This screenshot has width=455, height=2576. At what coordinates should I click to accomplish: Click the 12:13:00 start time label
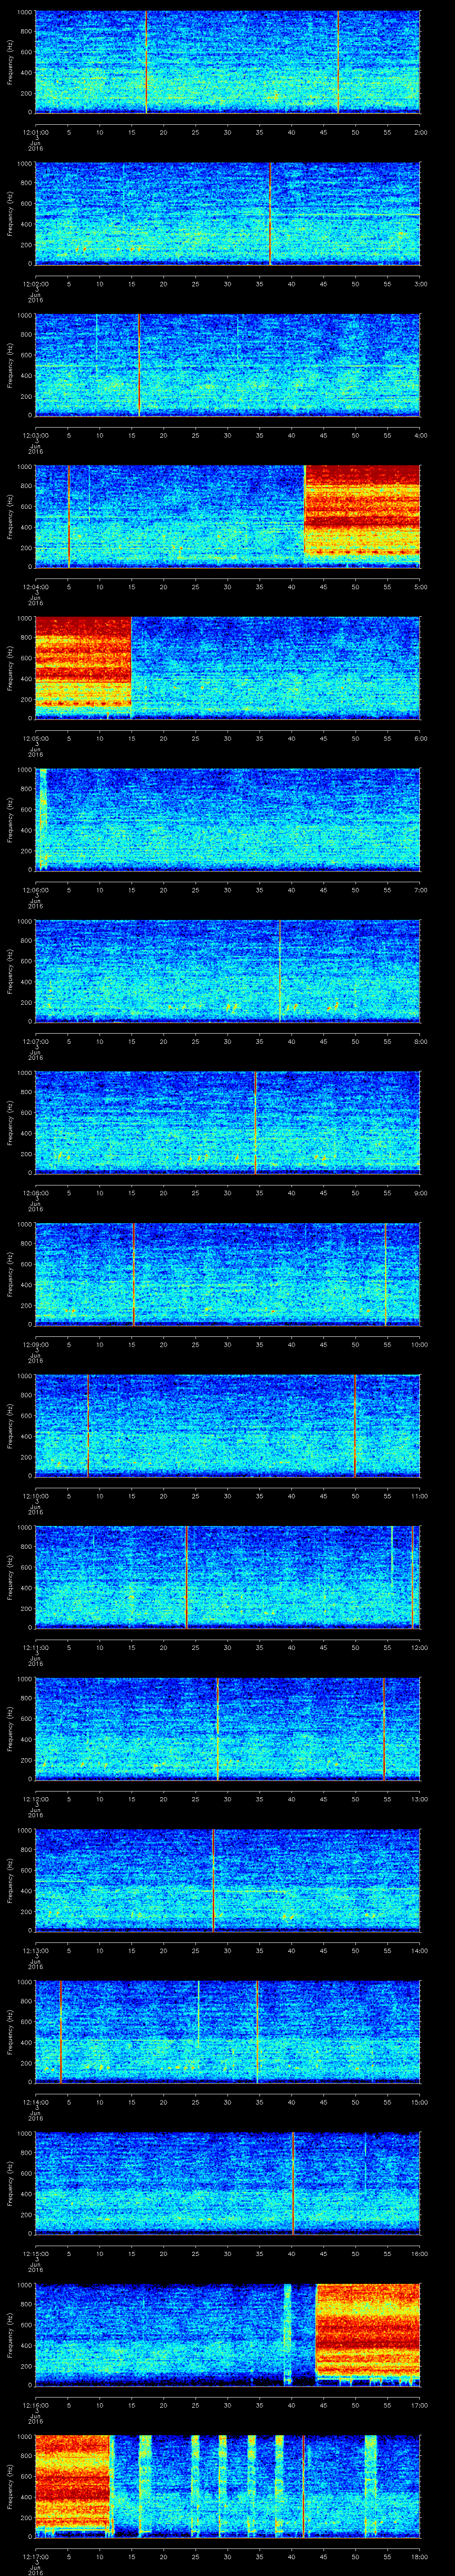tap(35, 1950)
